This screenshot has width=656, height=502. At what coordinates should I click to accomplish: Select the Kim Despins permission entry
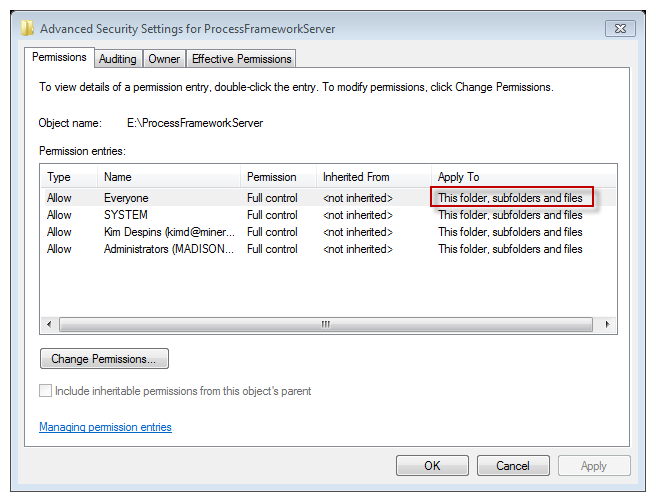tap(328, 232)
